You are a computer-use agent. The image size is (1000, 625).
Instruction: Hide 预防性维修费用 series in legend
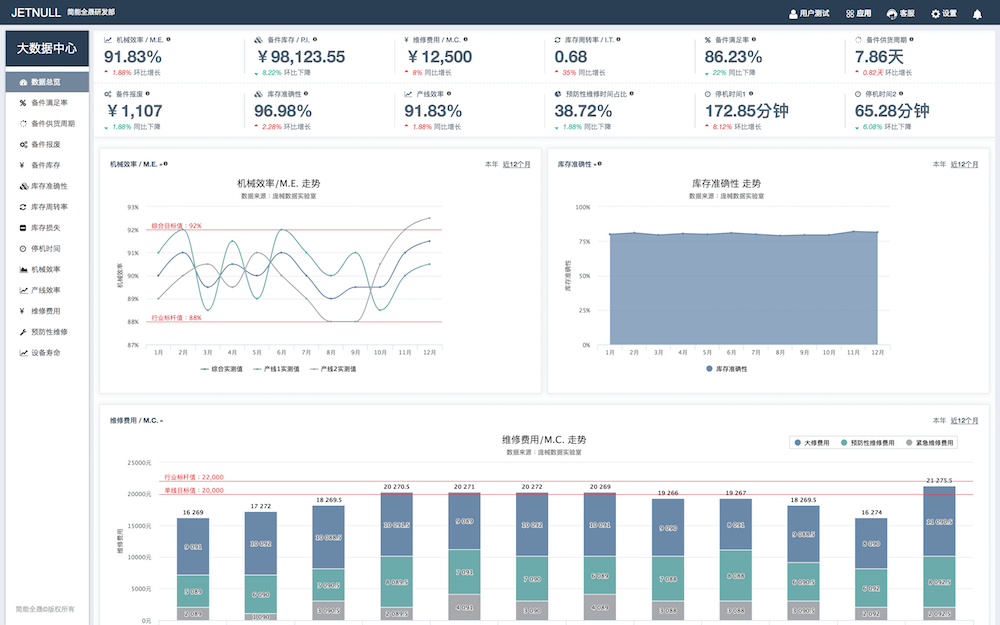pos(870,442)
